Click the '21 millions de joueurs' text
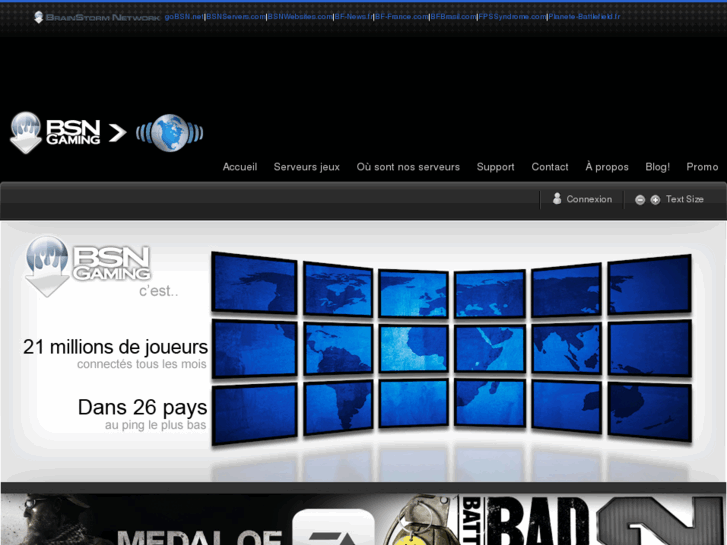Screen dimensions: 727x545 click(115, 347)
